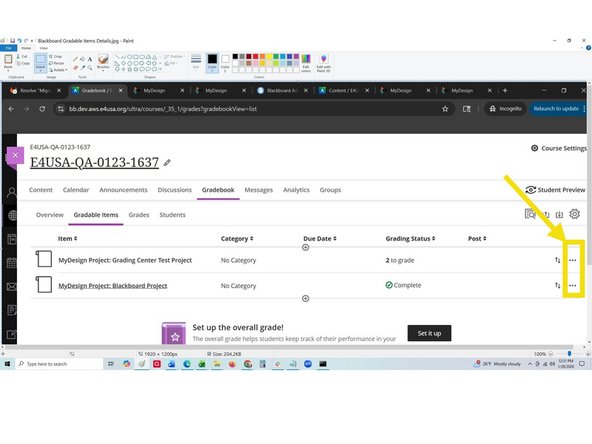Viewport: 592px width, 444px height.
Task: Click reorder arrows for Grading Center Test Project
Action: tap(557, 260)
